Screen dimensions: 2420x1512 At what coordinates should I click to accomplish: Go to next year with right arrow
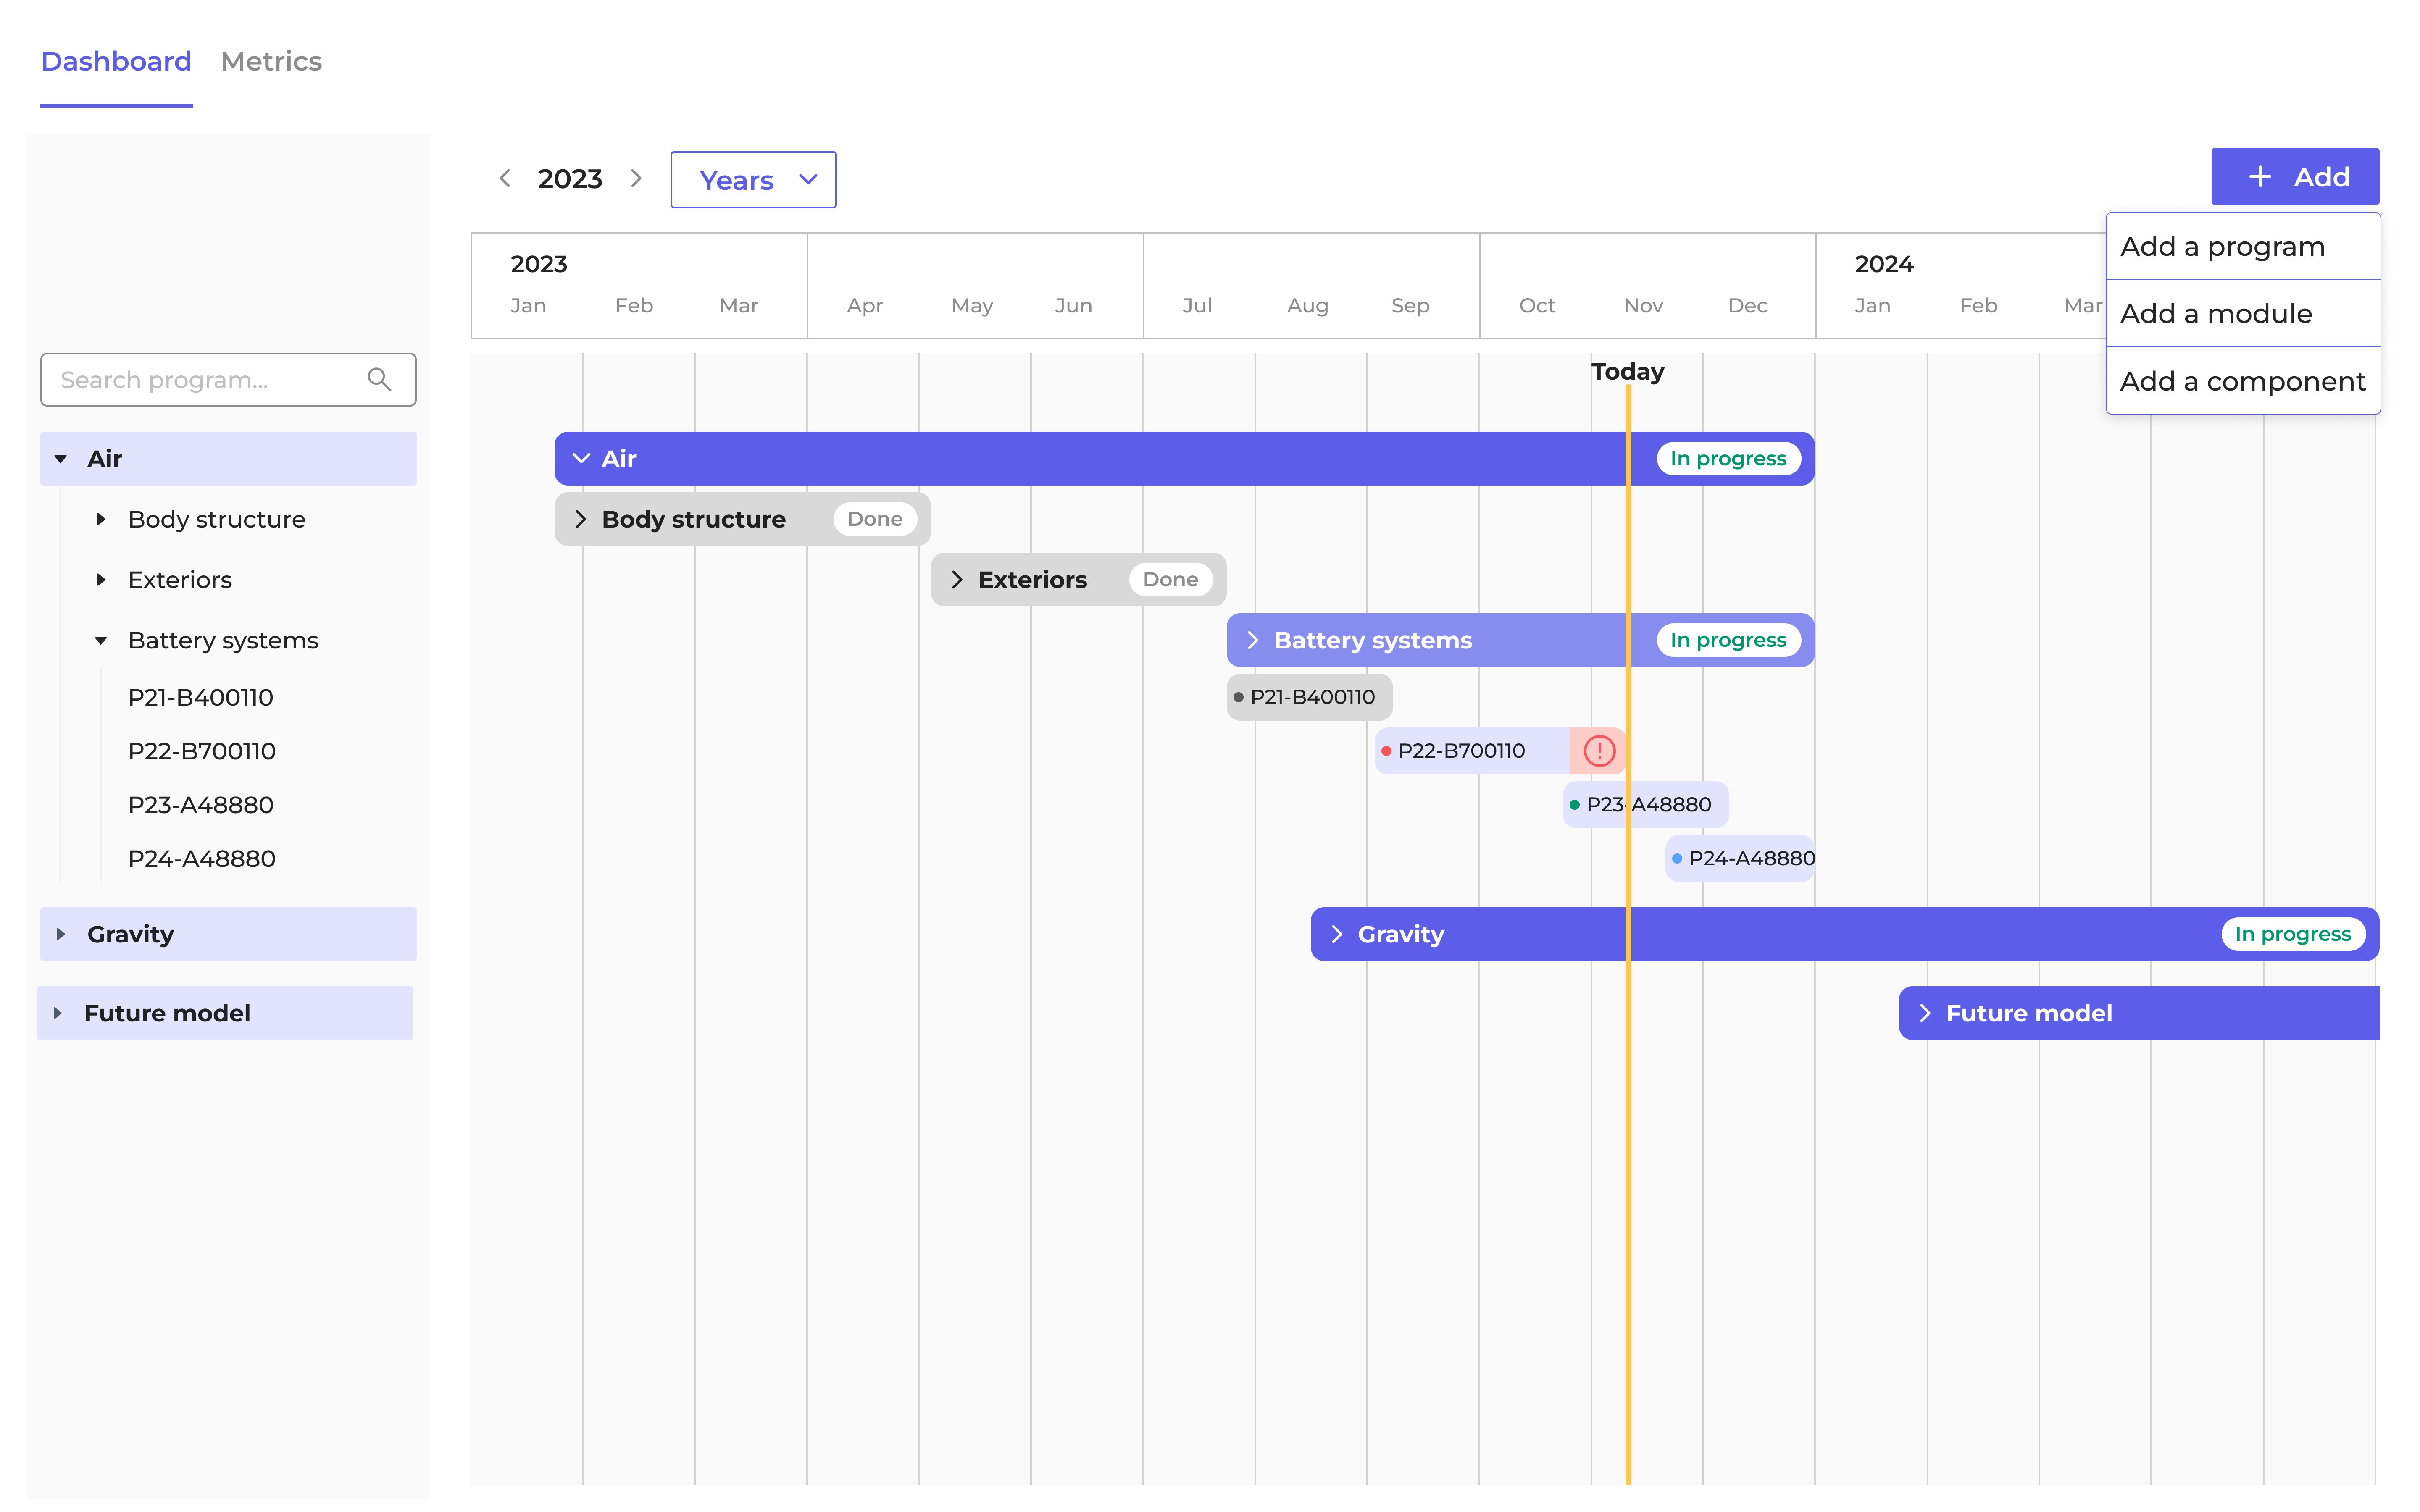636,178
